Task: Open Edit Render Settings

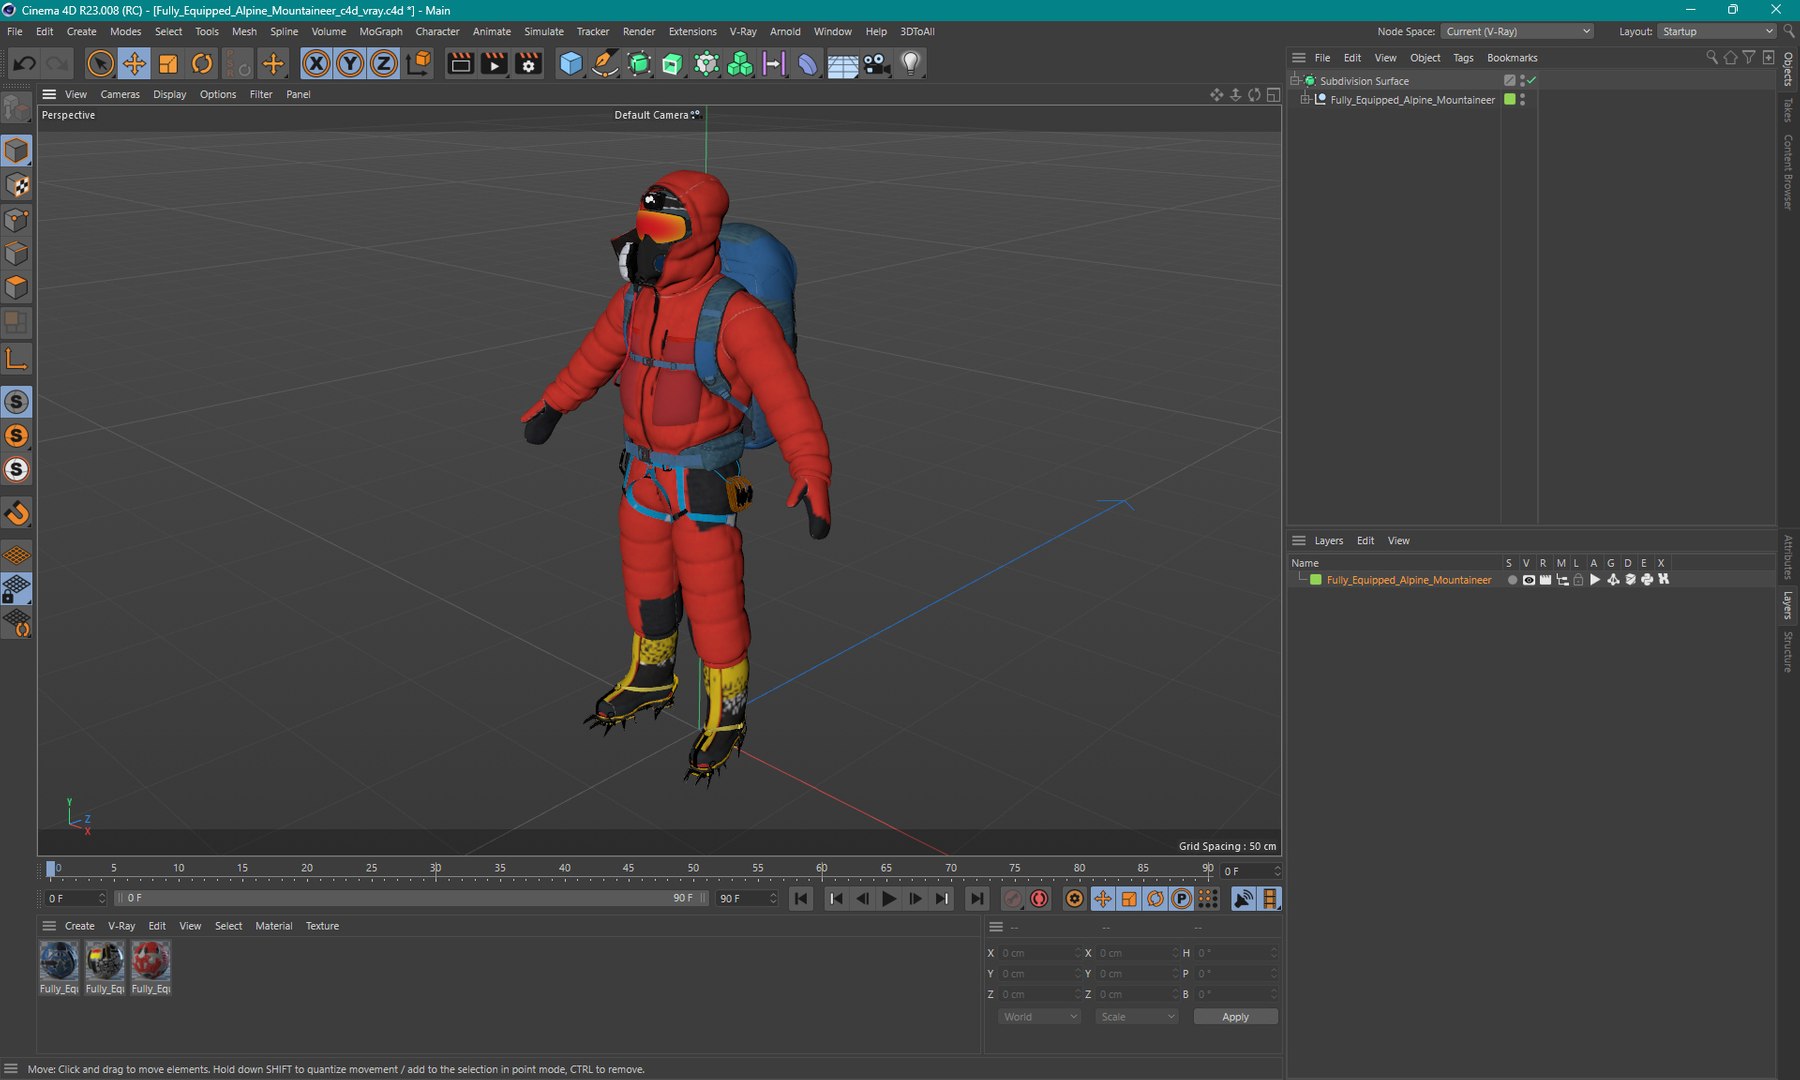Action: (528, 64)
